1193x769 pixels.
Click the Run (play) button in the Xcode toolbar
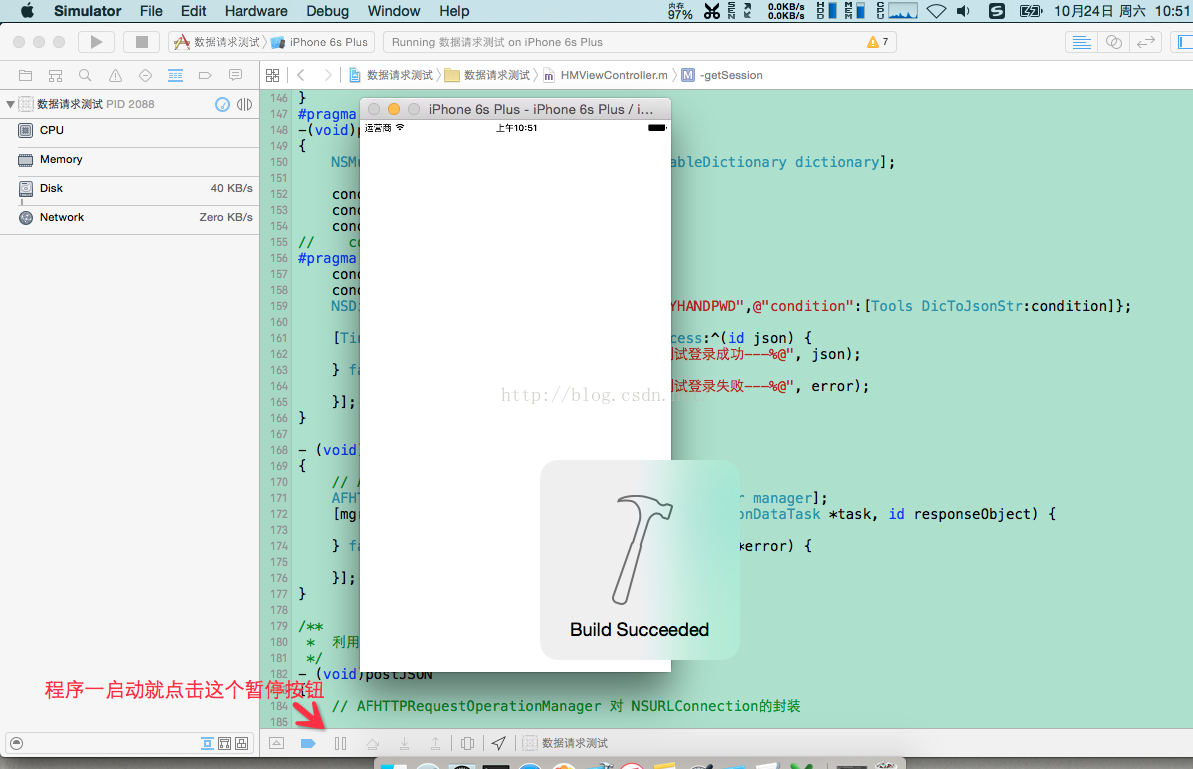(x=97, y=42)
